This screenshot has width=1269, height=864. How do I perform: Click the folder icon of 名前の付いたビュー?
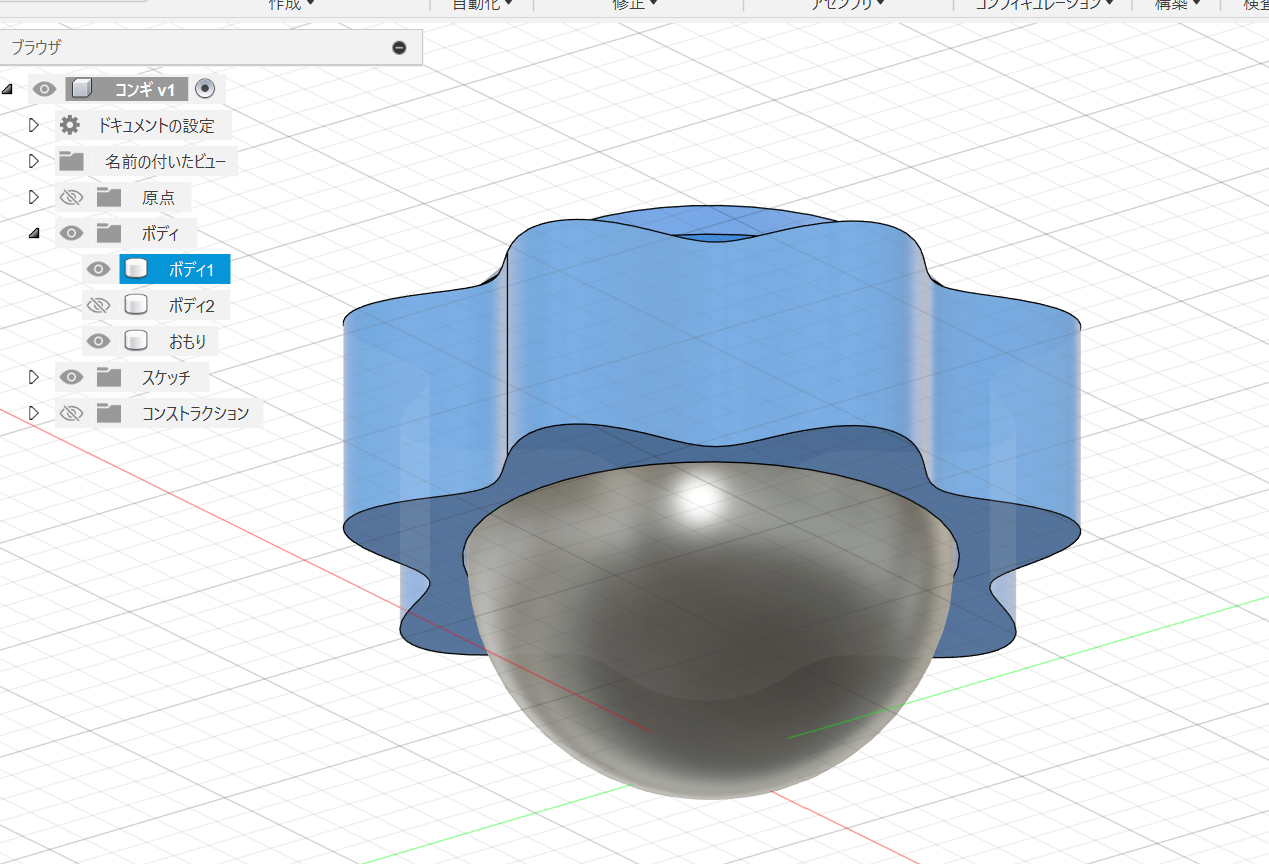(x=71, y=161)
